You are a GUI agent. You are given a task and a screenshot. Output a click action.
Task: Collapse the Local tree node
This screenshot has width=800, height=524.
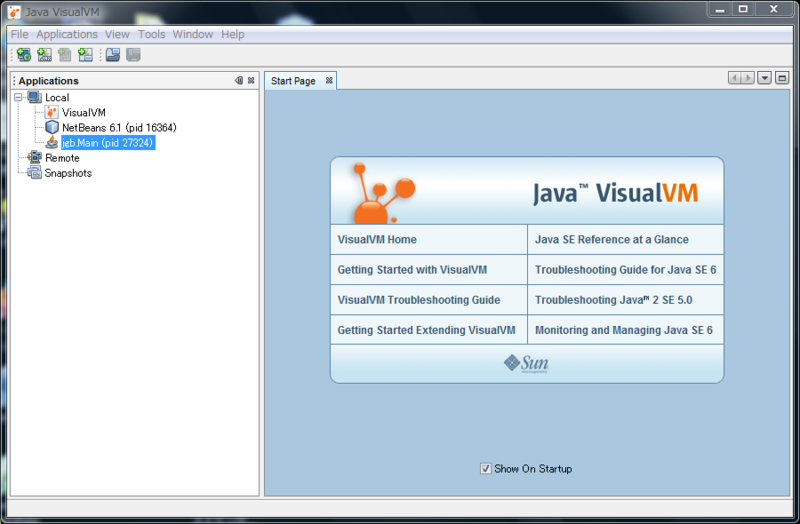point(18,97)
